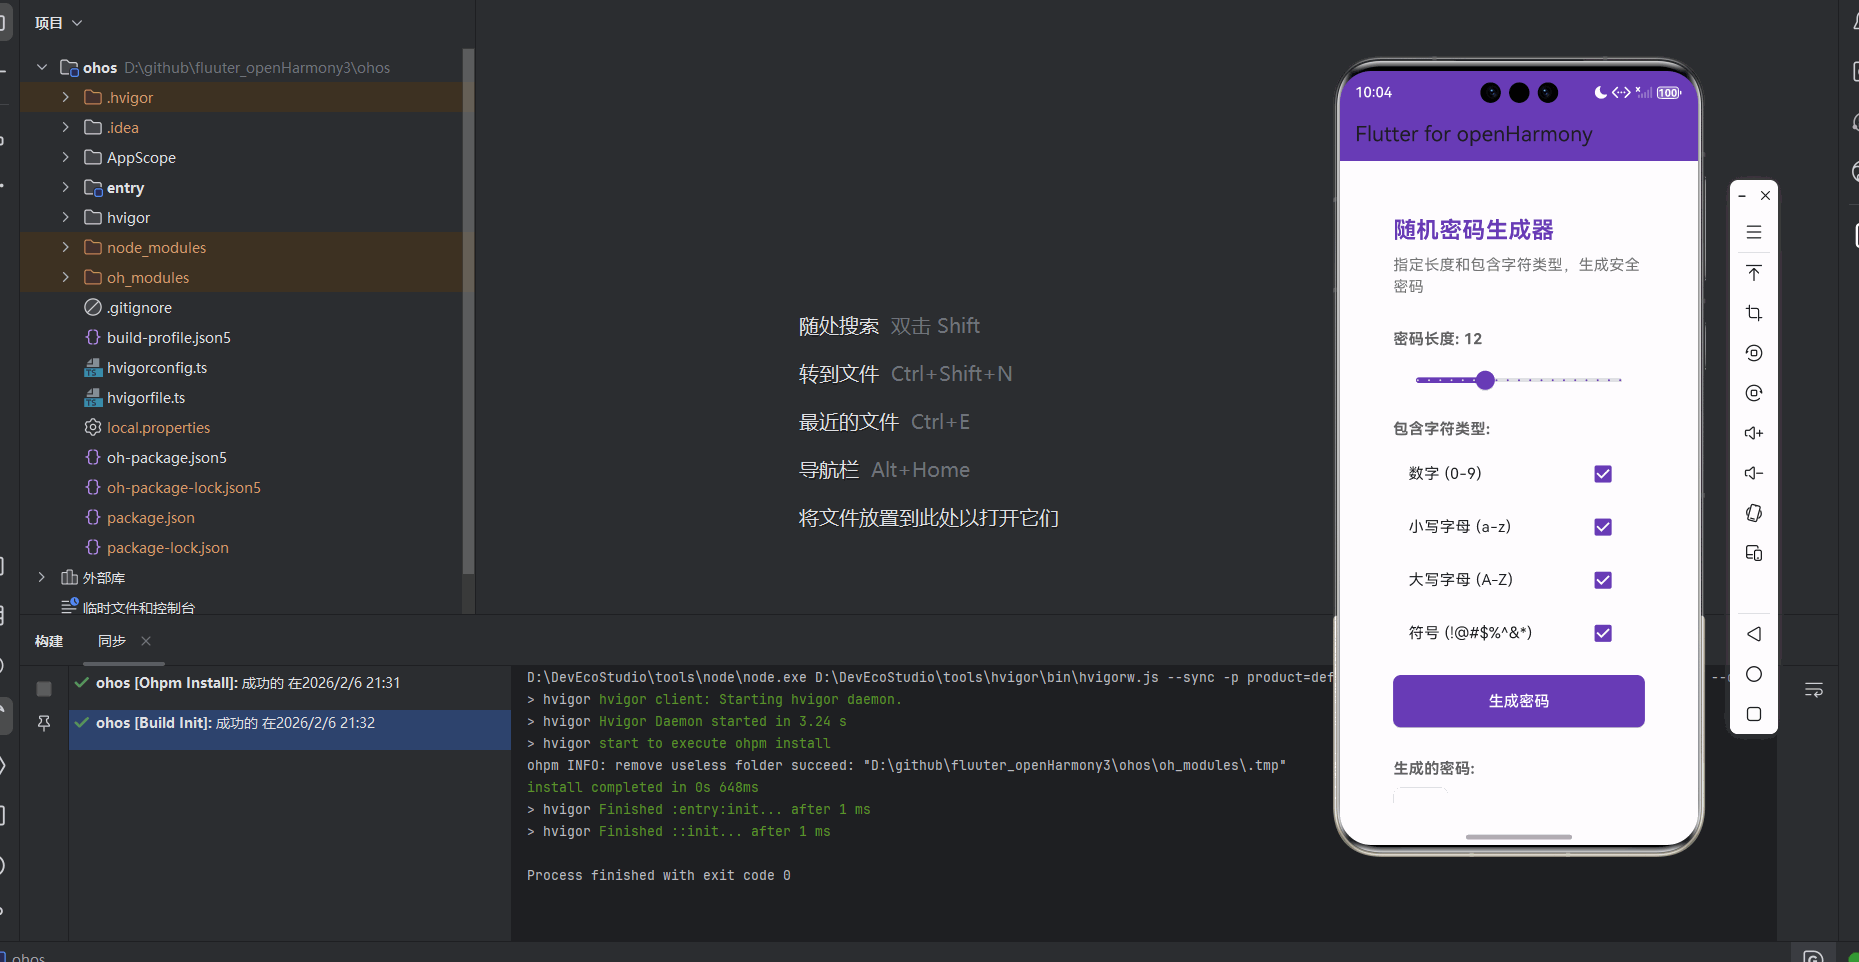Select the .gitignore file
The height and width of the screenshot is (962, 1859).
click(139, 308)
